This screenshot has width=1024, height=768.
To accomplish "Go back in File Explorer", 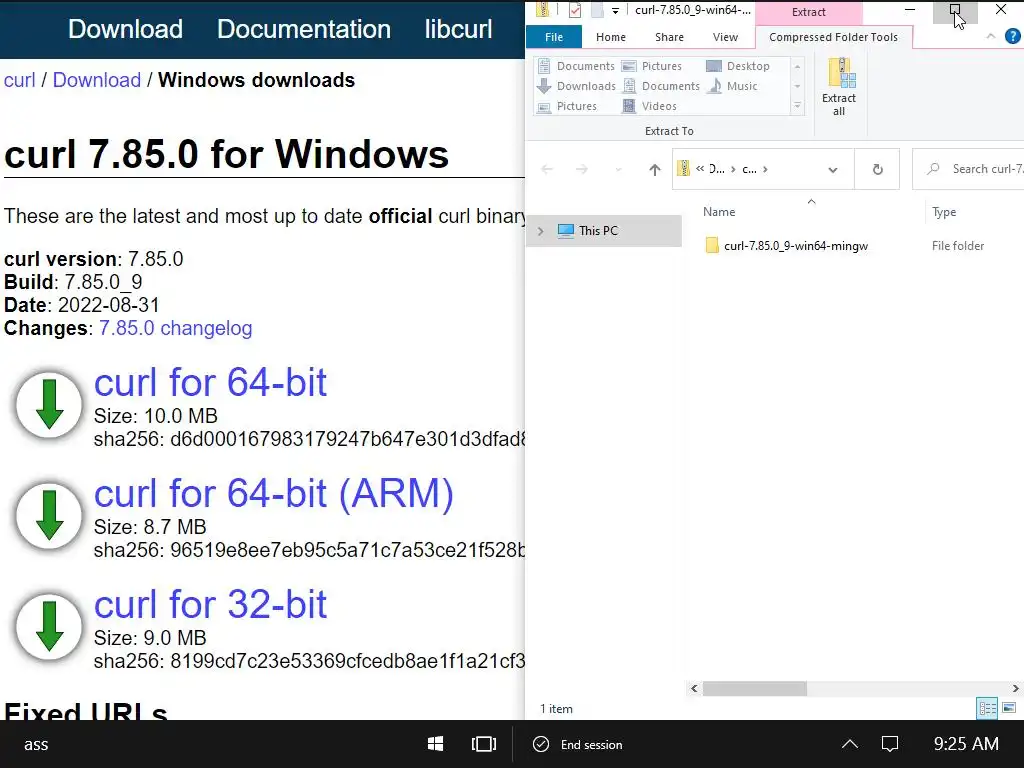I will 547,170.
